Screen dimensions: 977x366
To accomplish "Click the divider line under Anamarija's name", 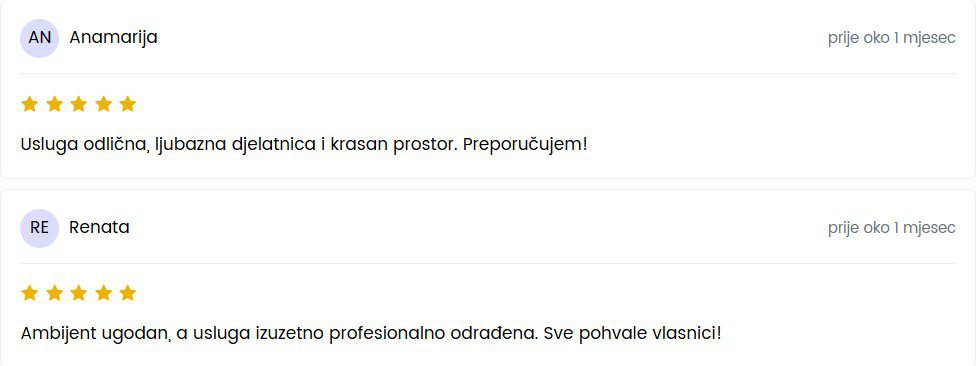I will 488,74.
